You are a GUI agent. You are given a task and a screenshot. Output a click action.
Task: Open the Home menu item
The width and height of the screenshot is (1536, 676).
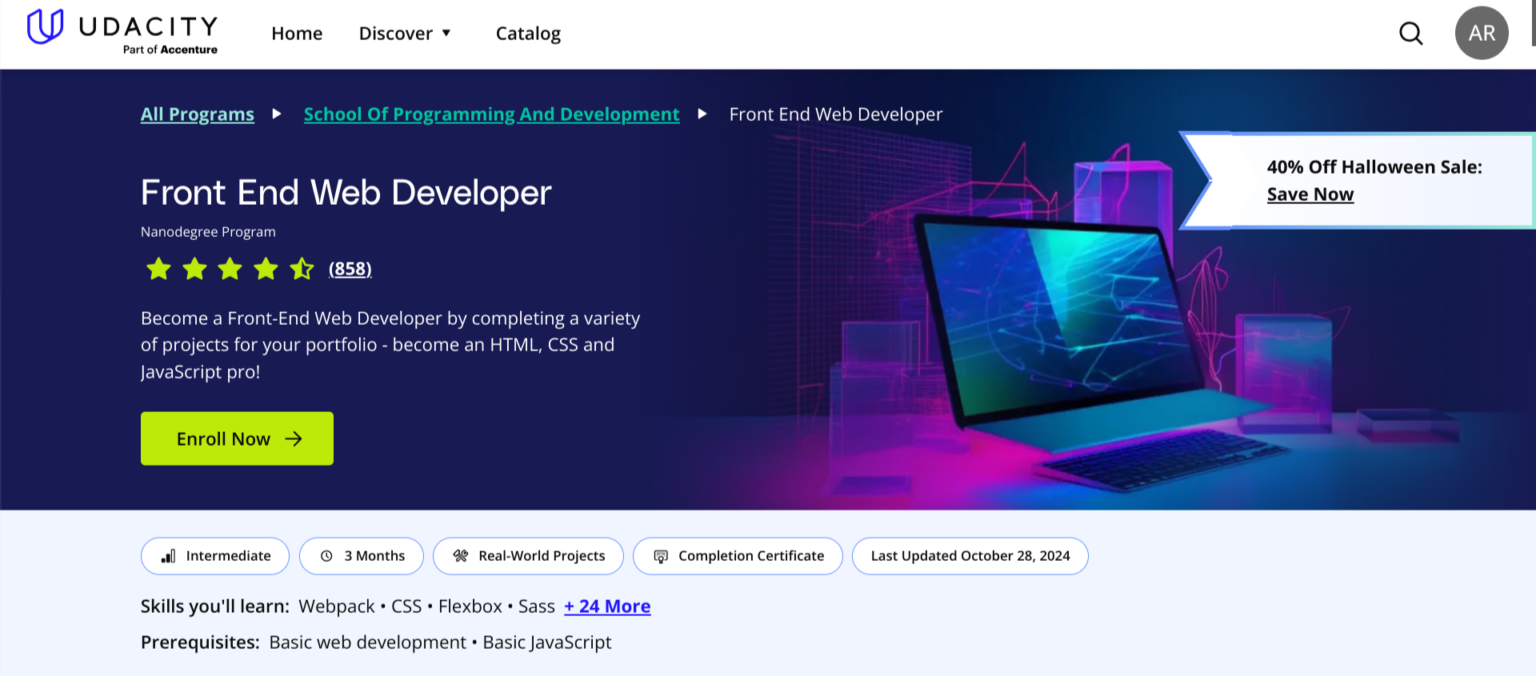tap(296, 32)
